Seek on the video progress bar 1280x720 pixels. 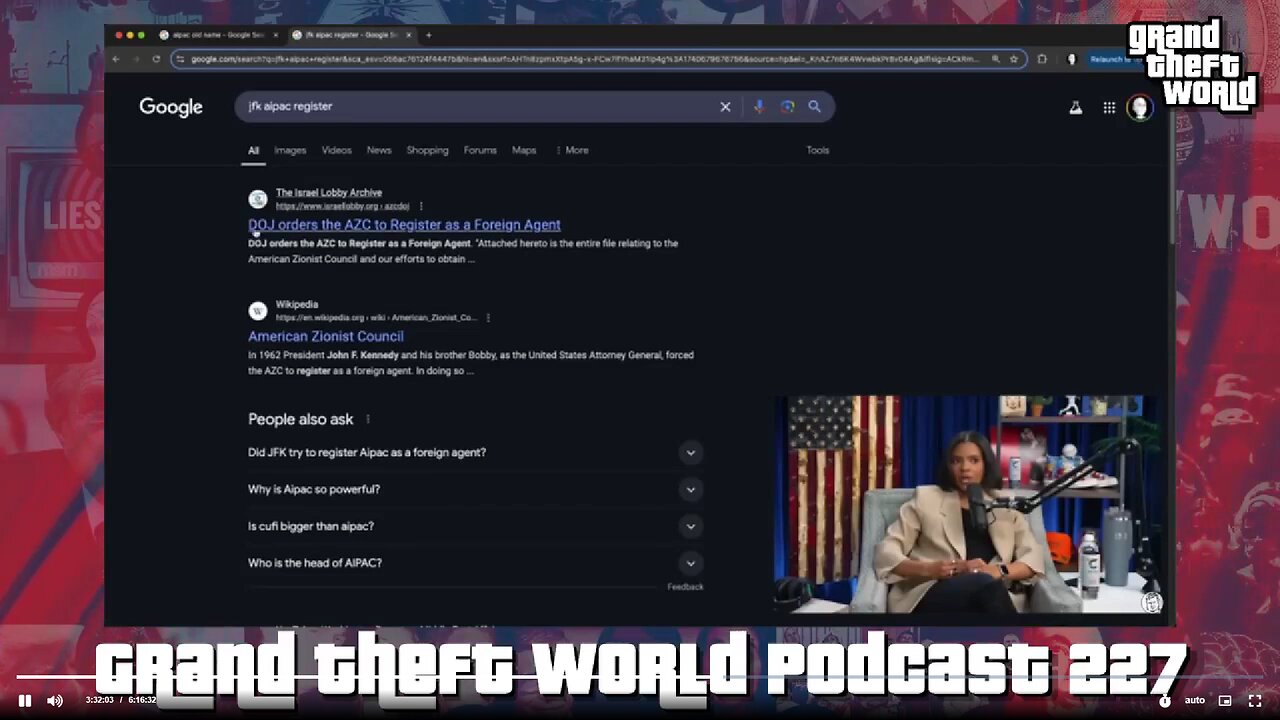pyautogui.click(x=640, y=678)
